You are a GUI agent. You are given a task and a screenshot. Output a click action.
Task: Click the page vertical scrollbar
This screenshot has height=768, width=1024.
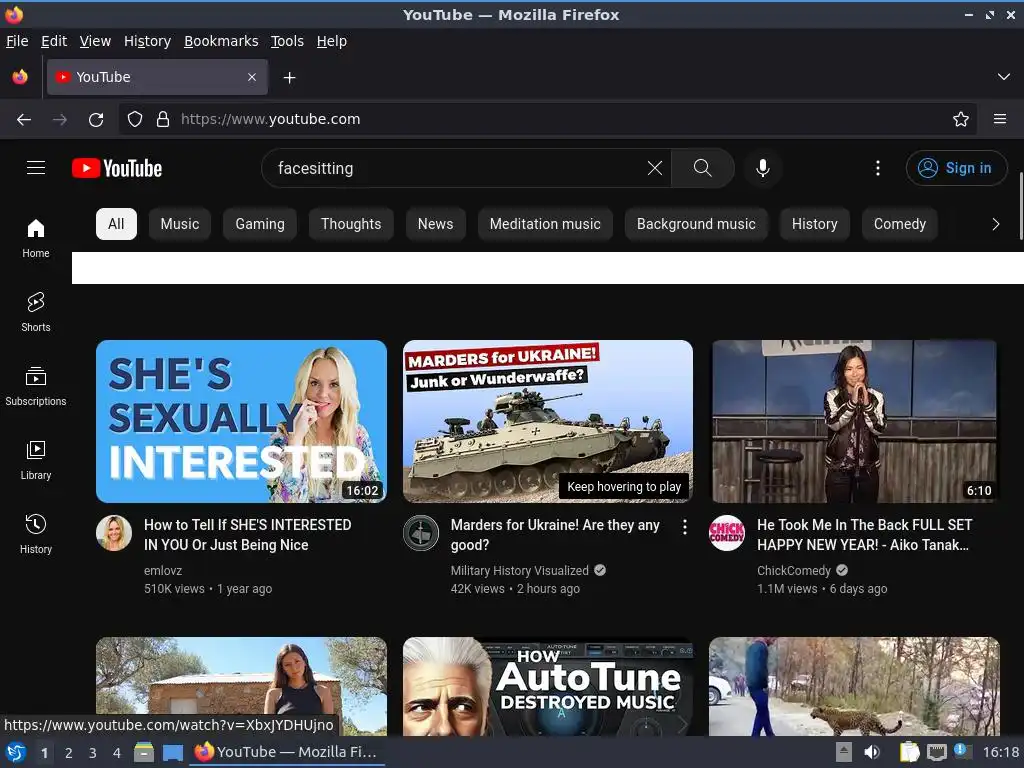1021,206
